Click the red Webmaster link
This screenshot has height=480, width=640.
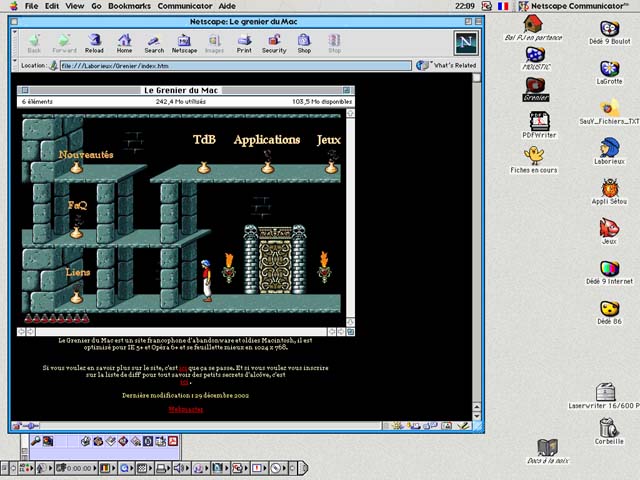(x=185, y=409)
